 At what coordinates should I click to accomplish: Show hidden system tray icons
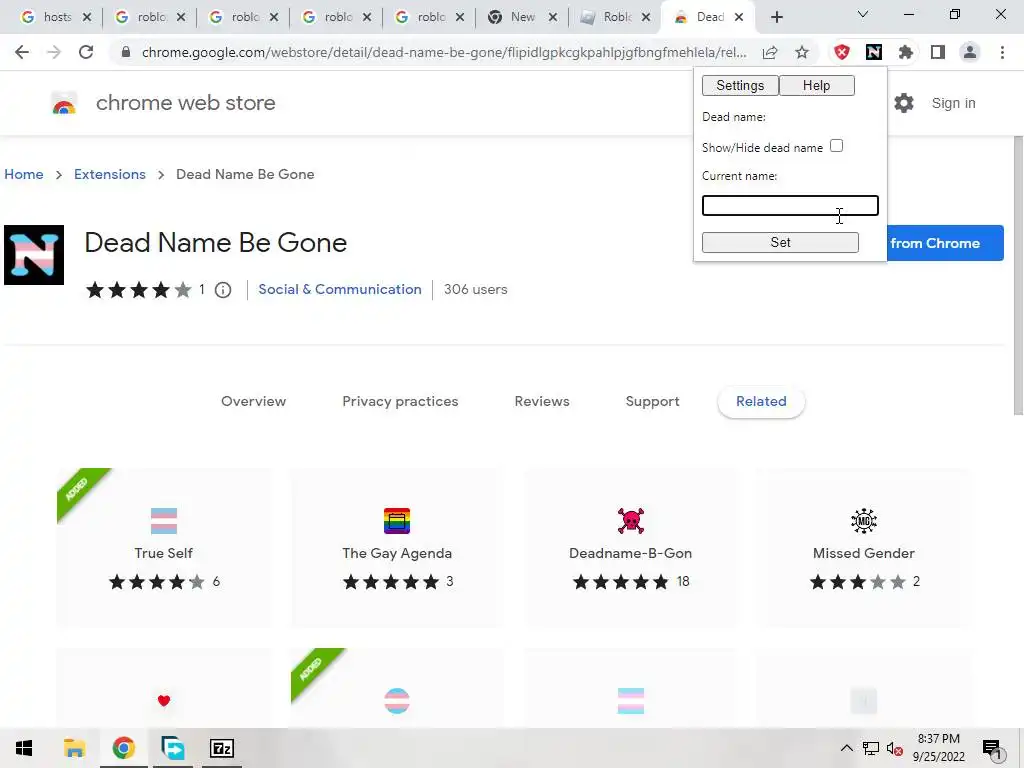[846, 748]
